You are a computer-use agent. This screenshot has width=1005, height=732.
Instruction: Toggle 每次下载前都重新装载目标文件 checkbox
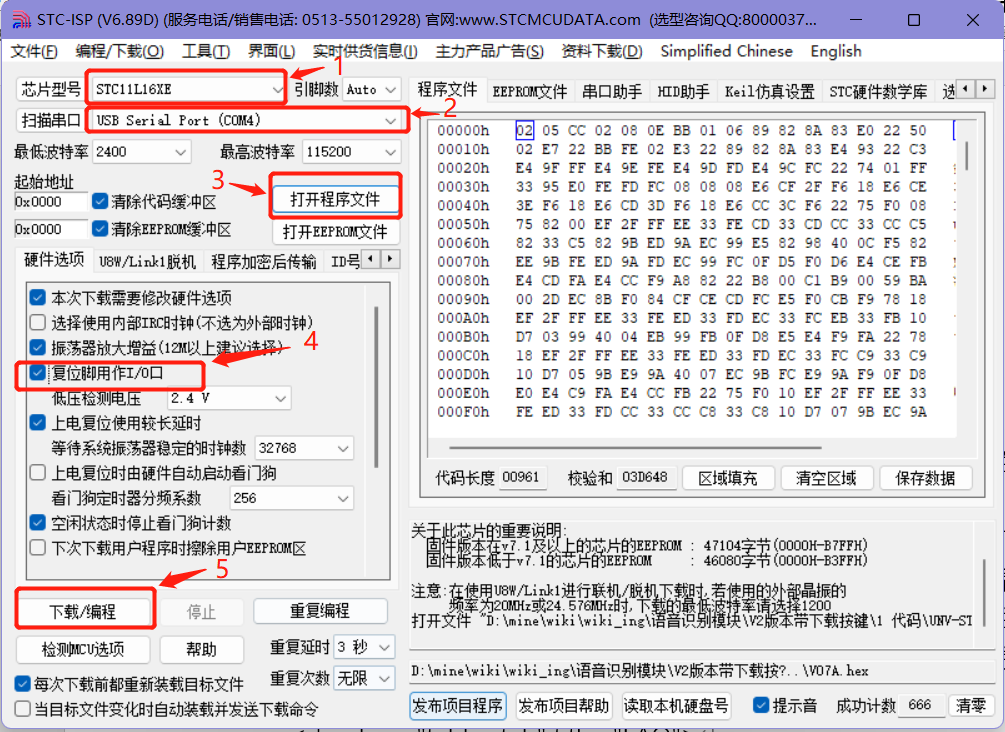coord(22,684)
